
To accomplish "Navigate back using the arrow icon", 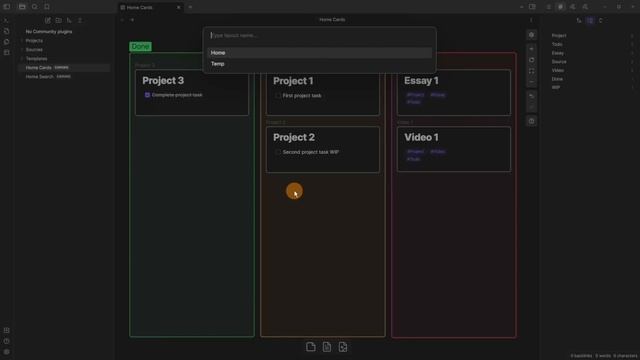I will (122, 20).
